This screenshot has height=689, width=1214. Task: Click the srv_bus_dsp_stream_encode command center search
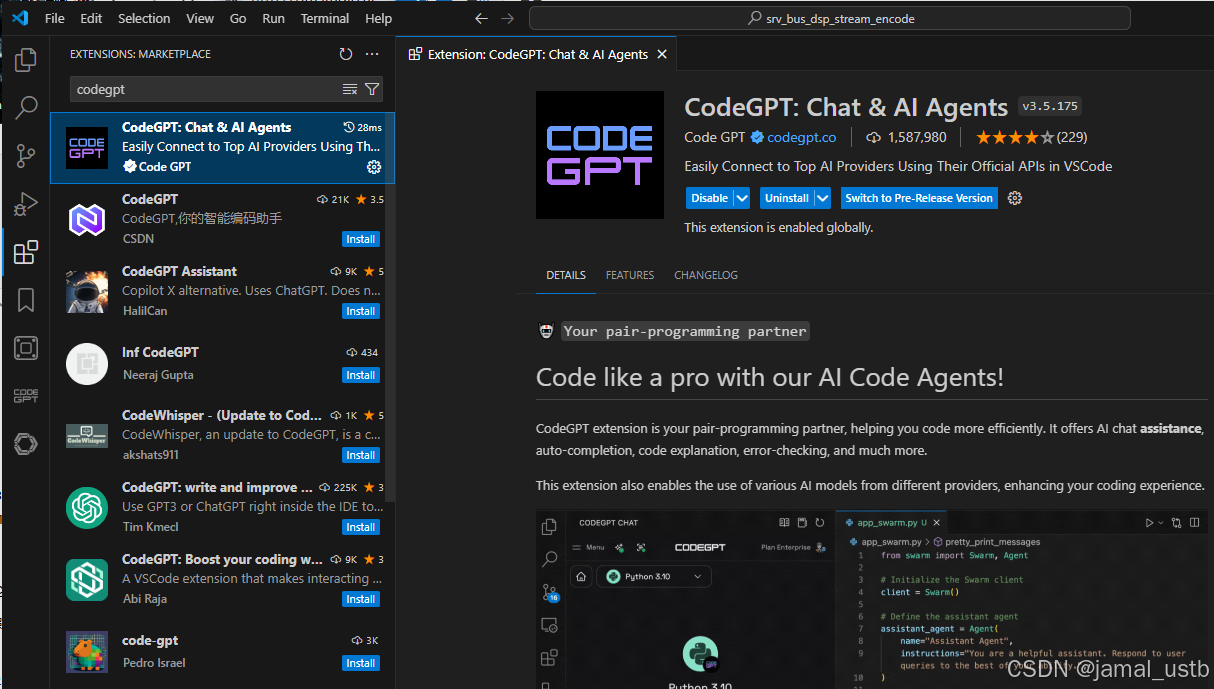click(x=830, y=18)
